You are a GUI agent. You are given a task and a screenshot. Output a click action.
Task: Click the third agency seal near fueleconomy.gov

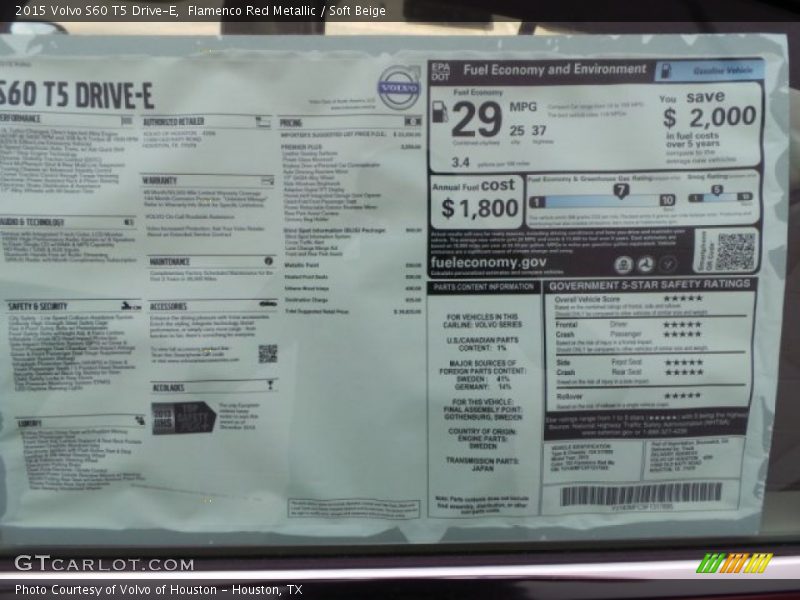point(668,264)
